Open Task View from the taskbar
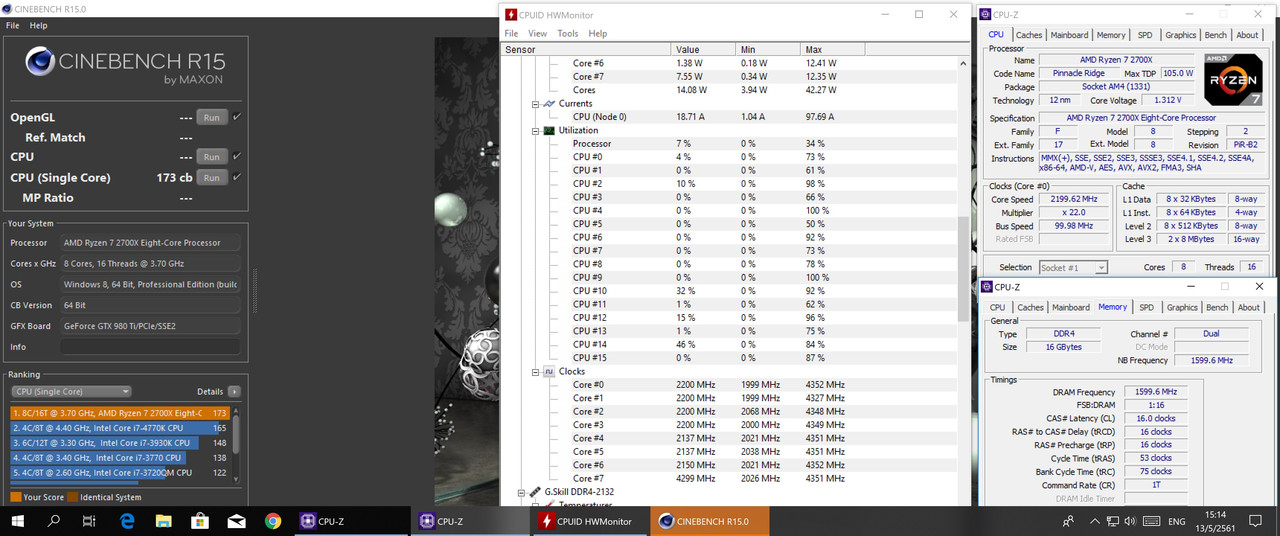The image size is (1280, 536). [x=90, y=521]
